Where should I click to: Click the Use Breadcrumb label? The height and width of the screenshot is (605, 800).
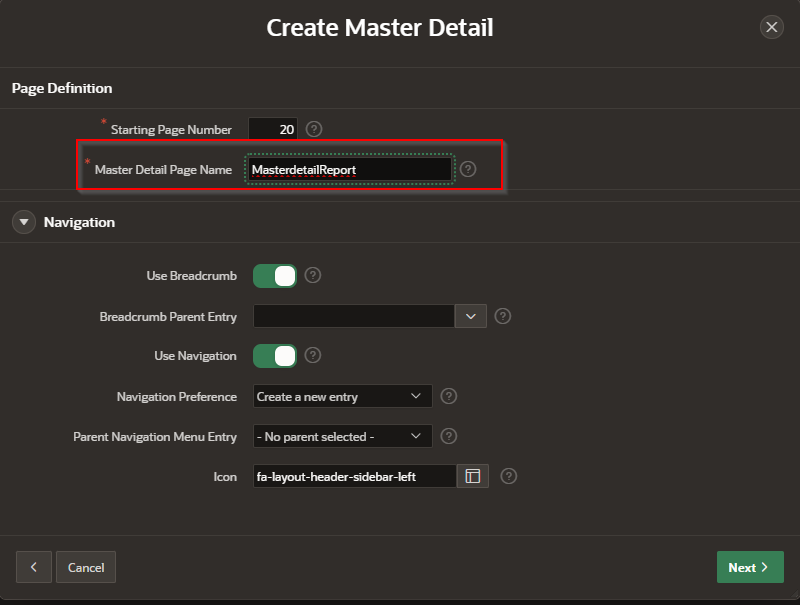[192, 276]
